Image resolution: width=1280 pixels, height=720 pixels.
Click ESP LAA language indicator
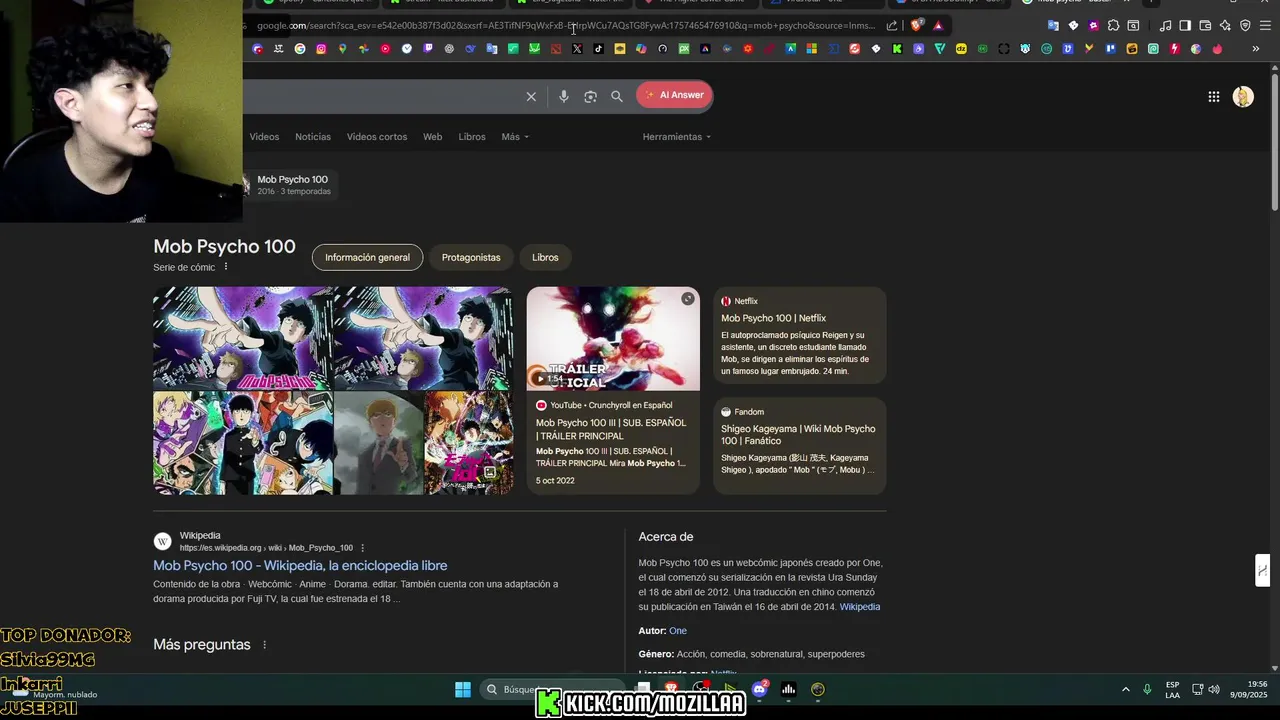pos(1172,689)
